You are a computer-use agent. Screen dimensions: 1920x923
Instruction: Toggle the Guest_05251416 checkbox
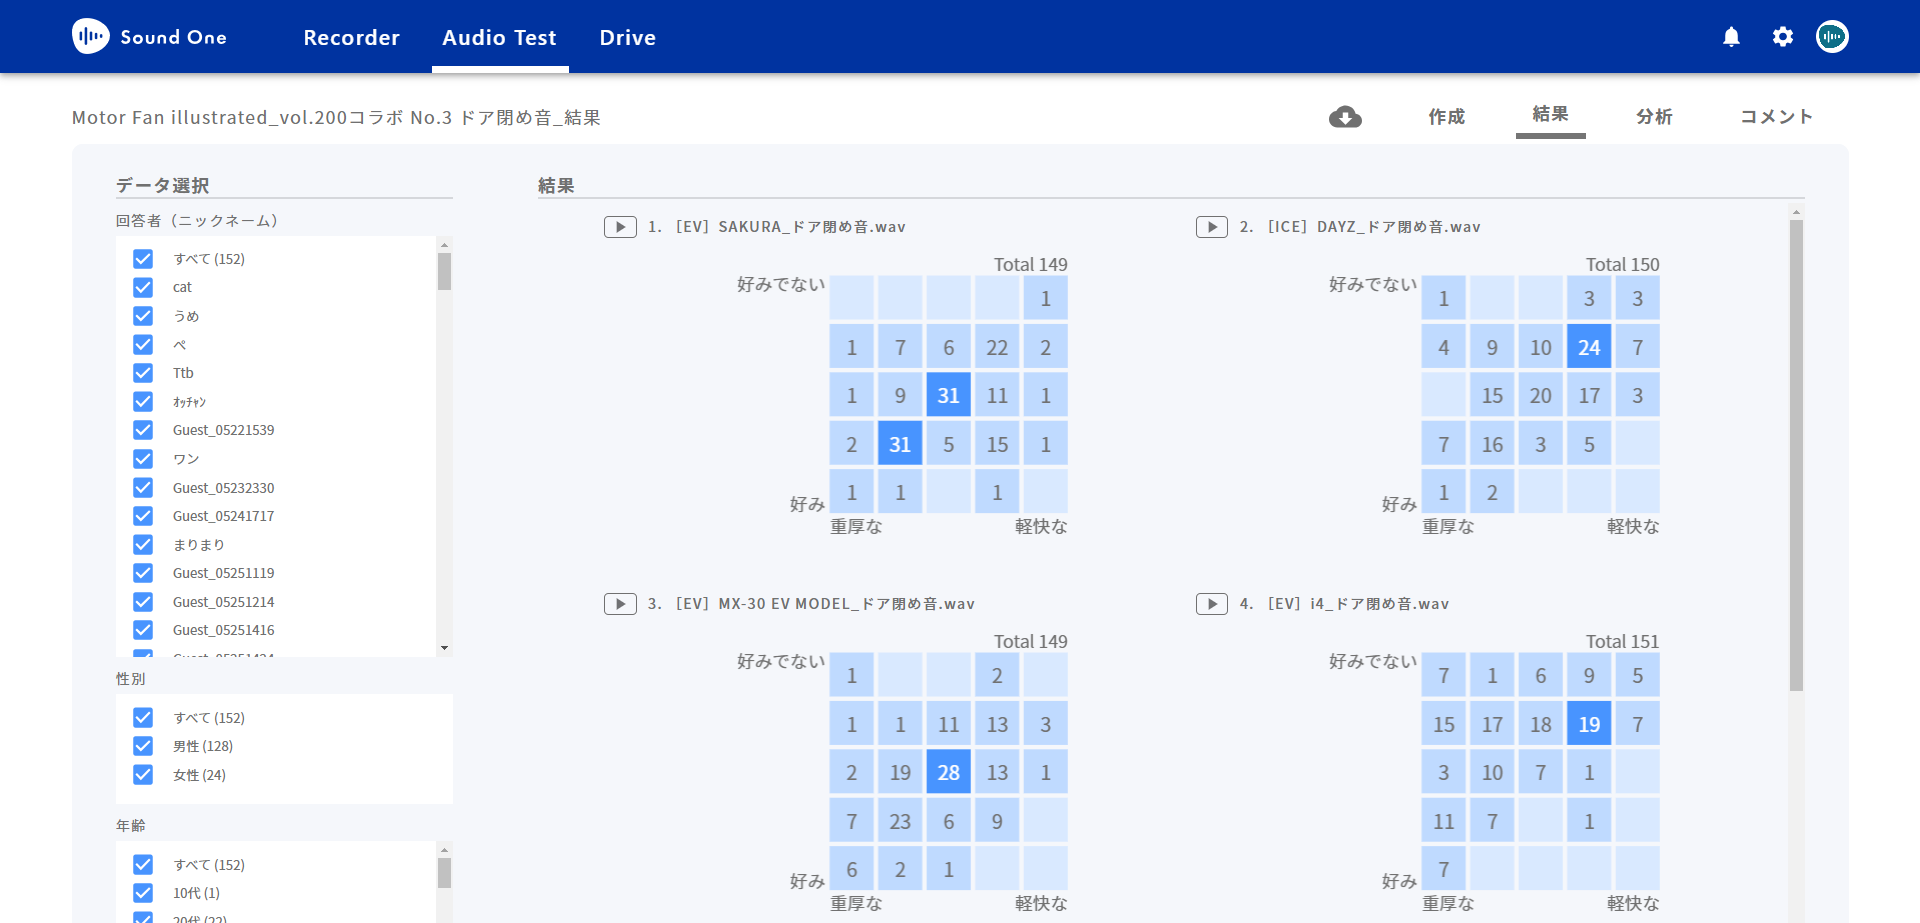tap(143, 630)
